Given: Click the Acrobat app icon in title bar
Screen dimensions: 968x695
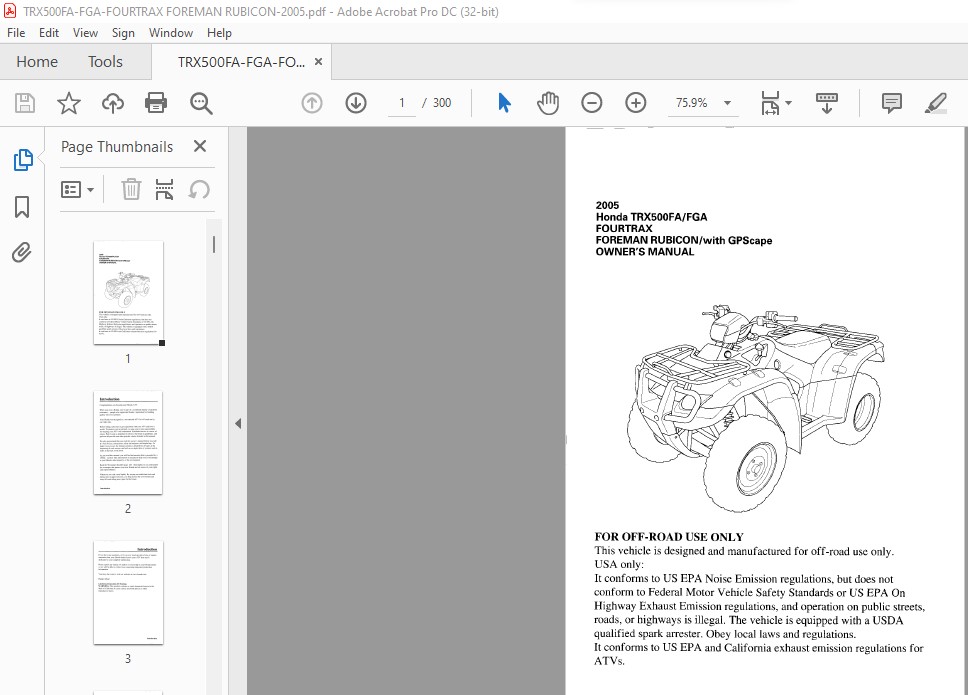Looking at the screenshot, I should (x=10, y=11).
